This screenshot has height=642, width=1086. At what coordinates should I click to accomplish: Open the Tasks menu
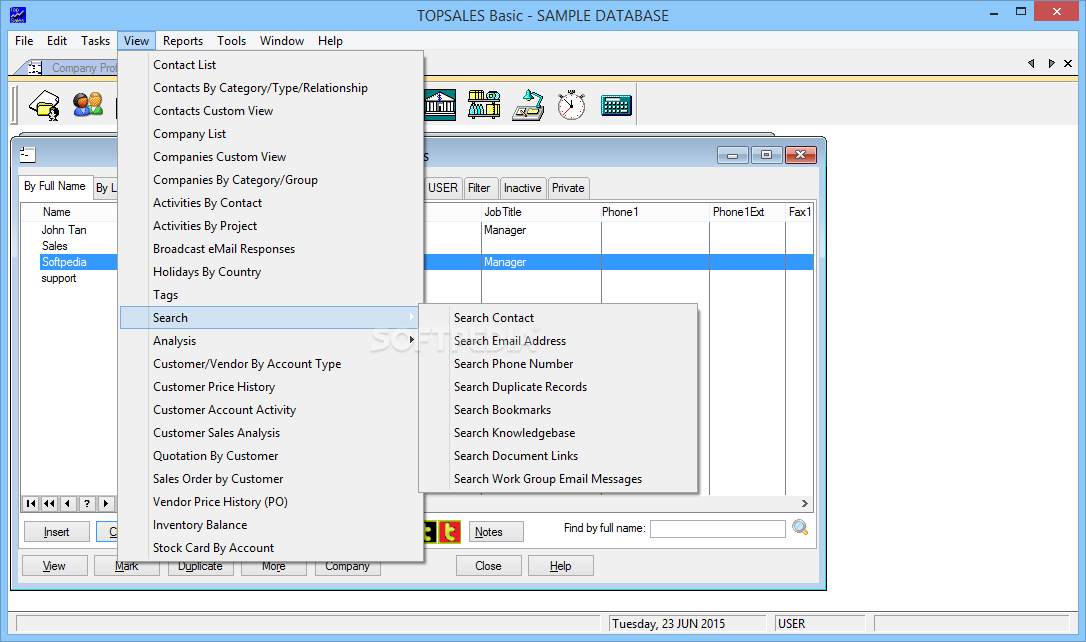pyautogui.click(x=95, y=41)
